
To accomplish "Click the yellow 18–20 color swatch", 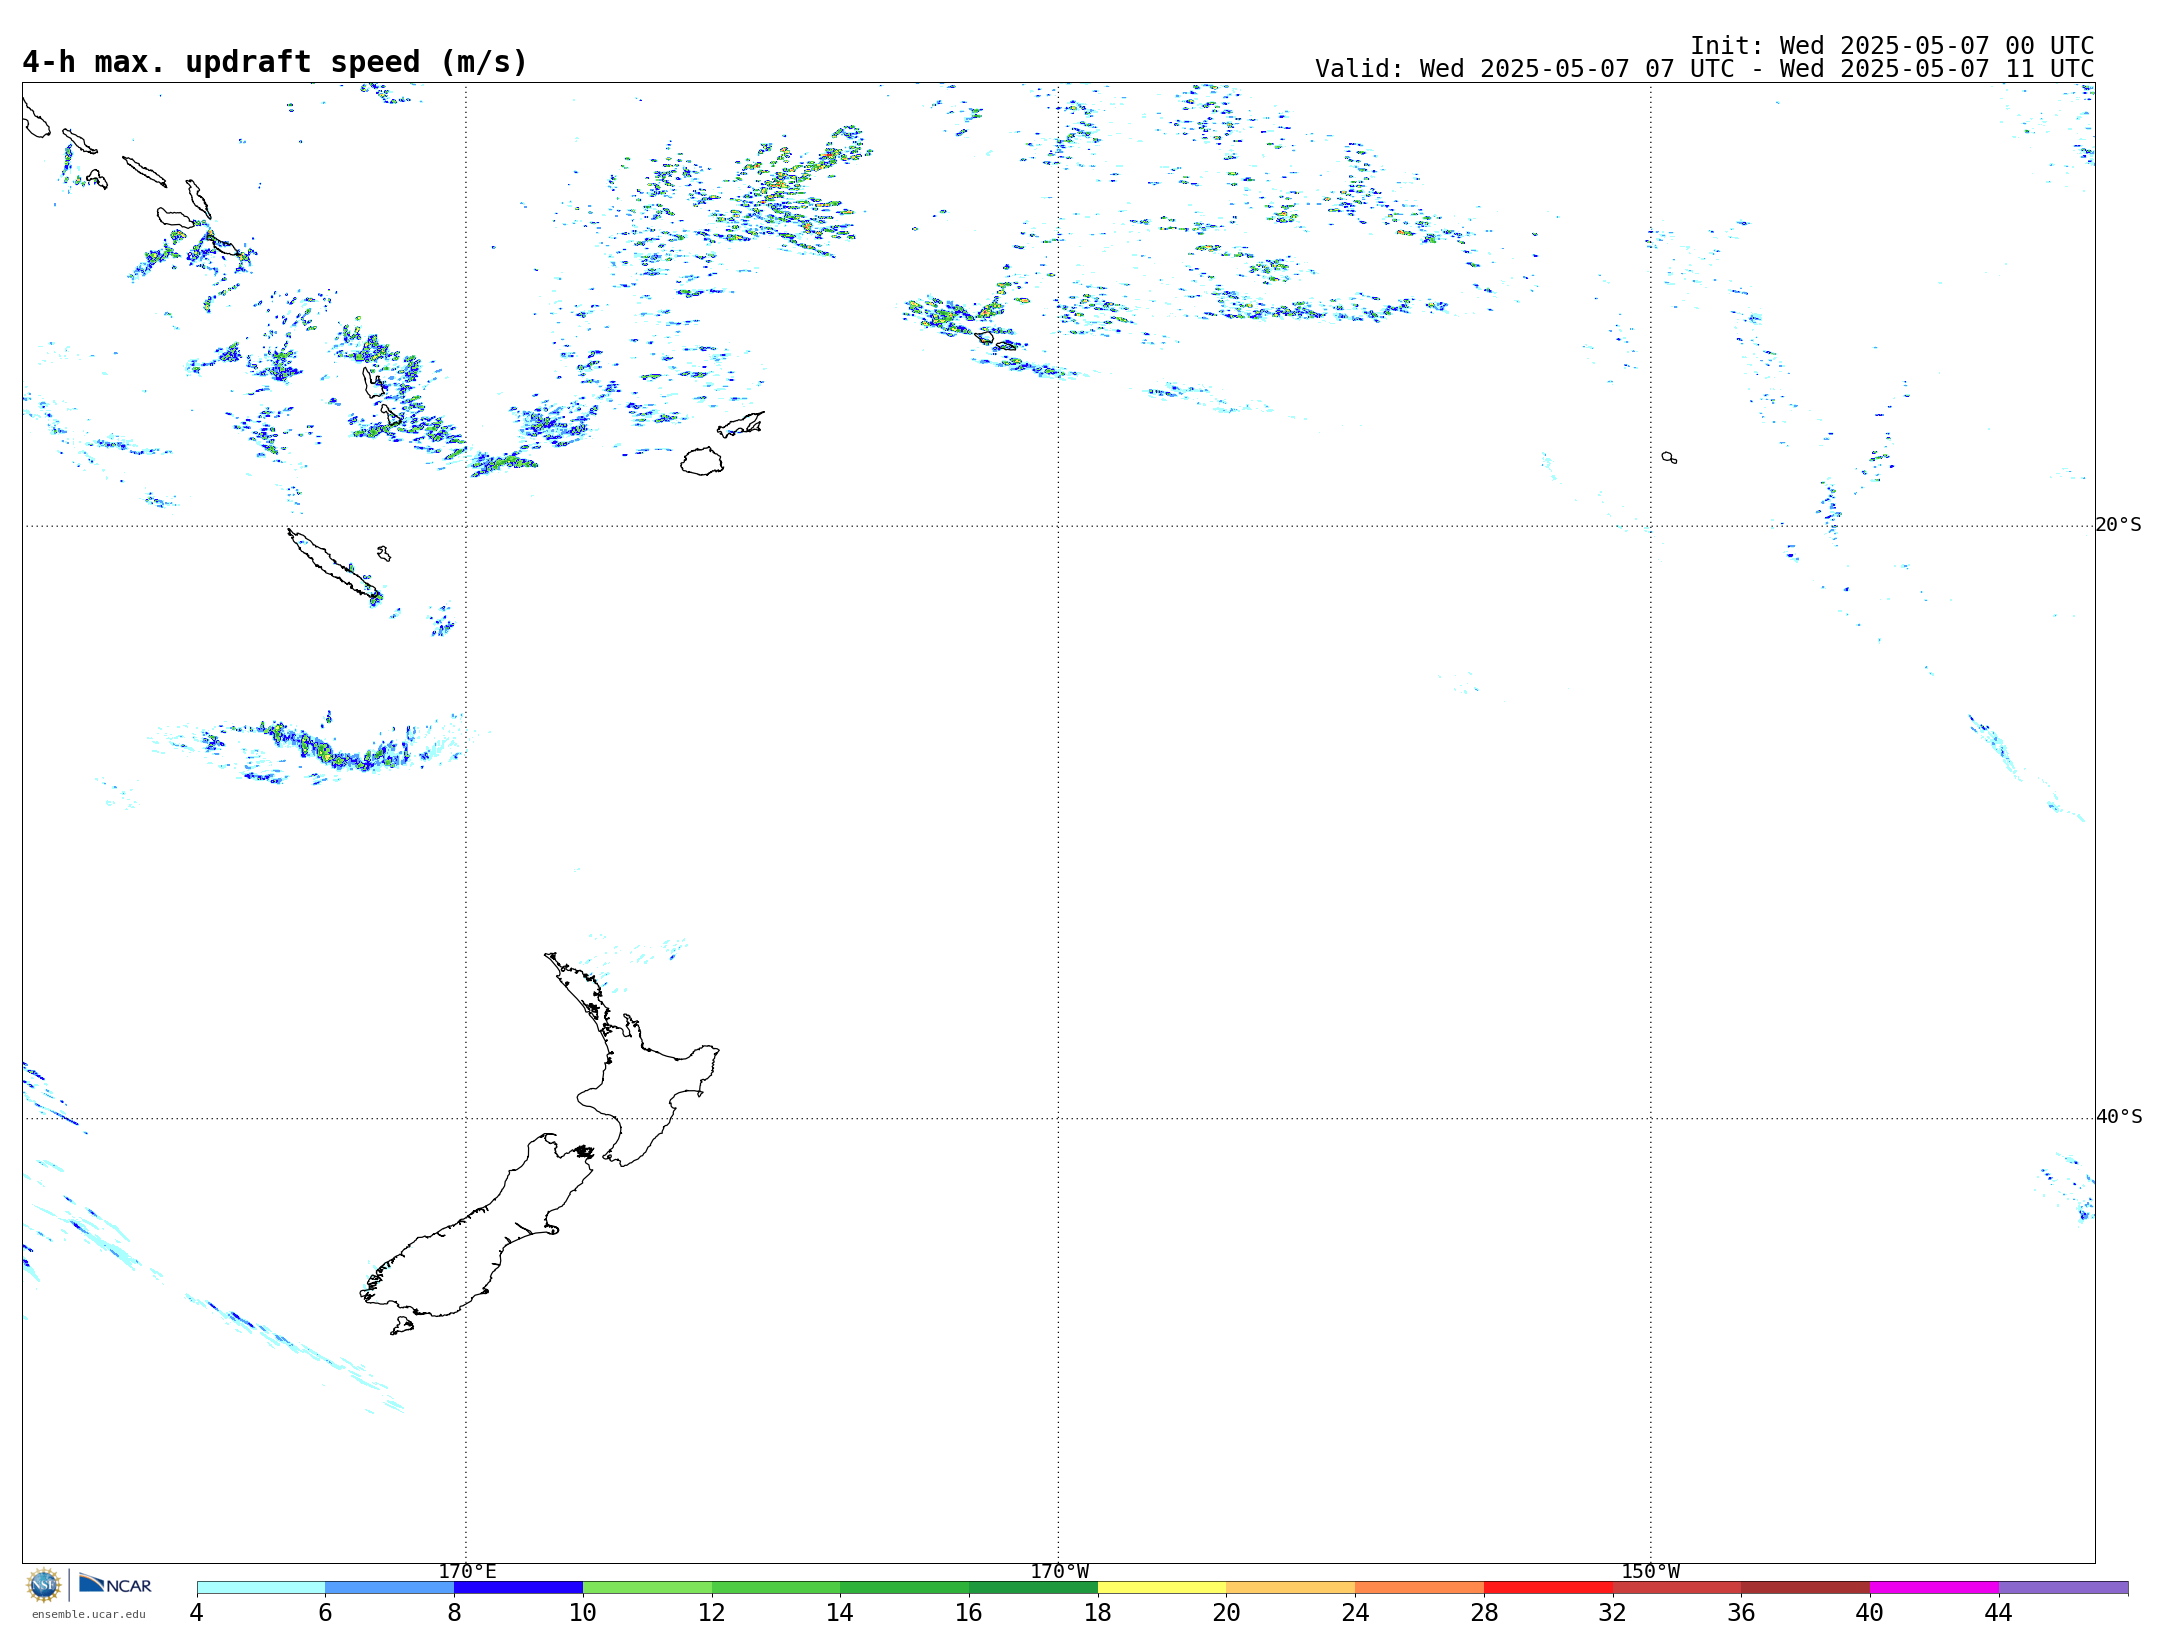I will tap(1162, 1588).
